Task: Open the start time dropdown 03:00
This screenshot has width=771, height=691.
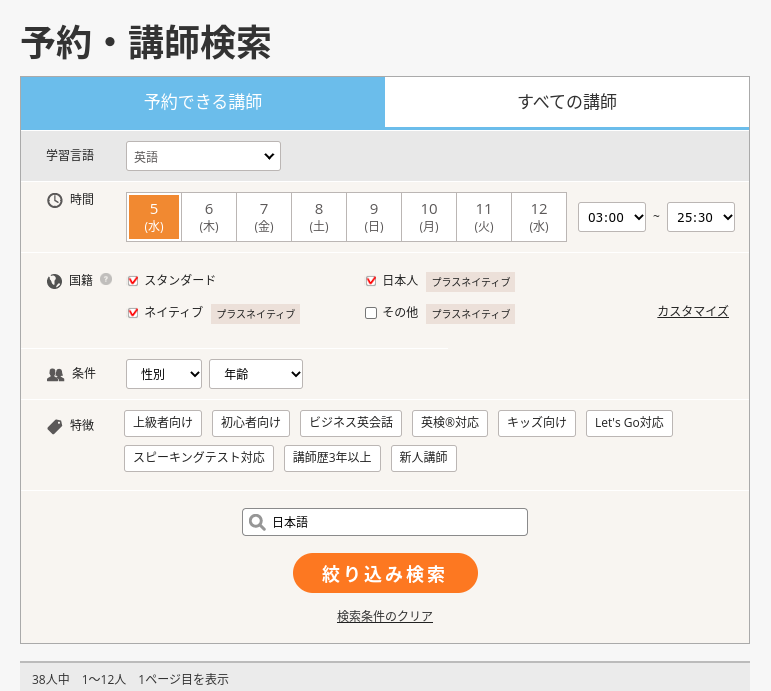Action: coord(612,217)
